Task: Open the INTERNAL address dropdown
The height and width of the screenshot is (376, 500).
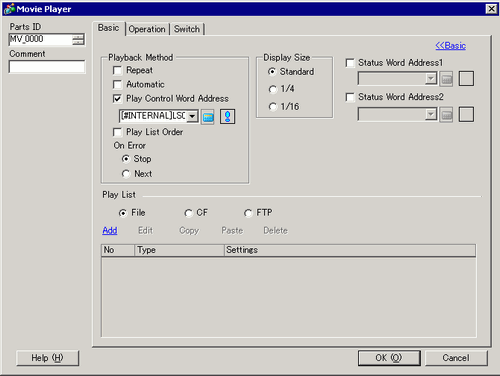Action: pos(192,116)
